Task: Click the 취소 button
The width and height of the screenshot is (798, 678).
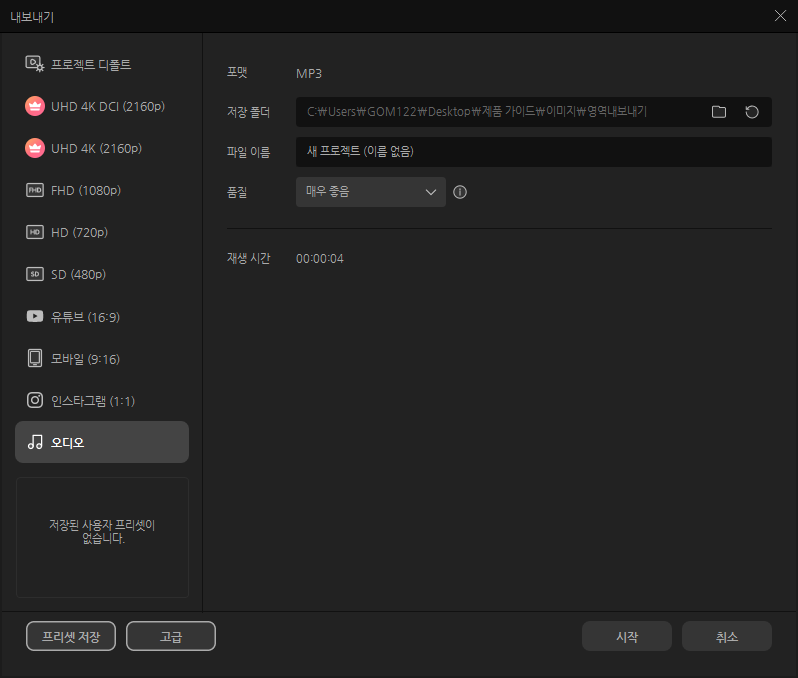Action: (x=726, y=636)
